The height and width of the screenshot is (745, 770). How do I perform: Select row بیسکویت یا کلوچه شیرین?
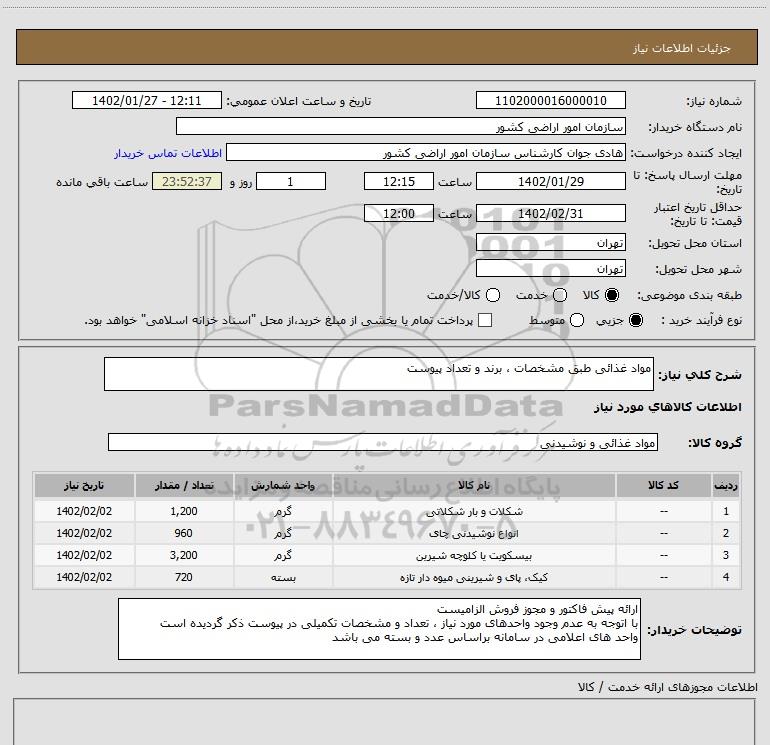(387, 555)
